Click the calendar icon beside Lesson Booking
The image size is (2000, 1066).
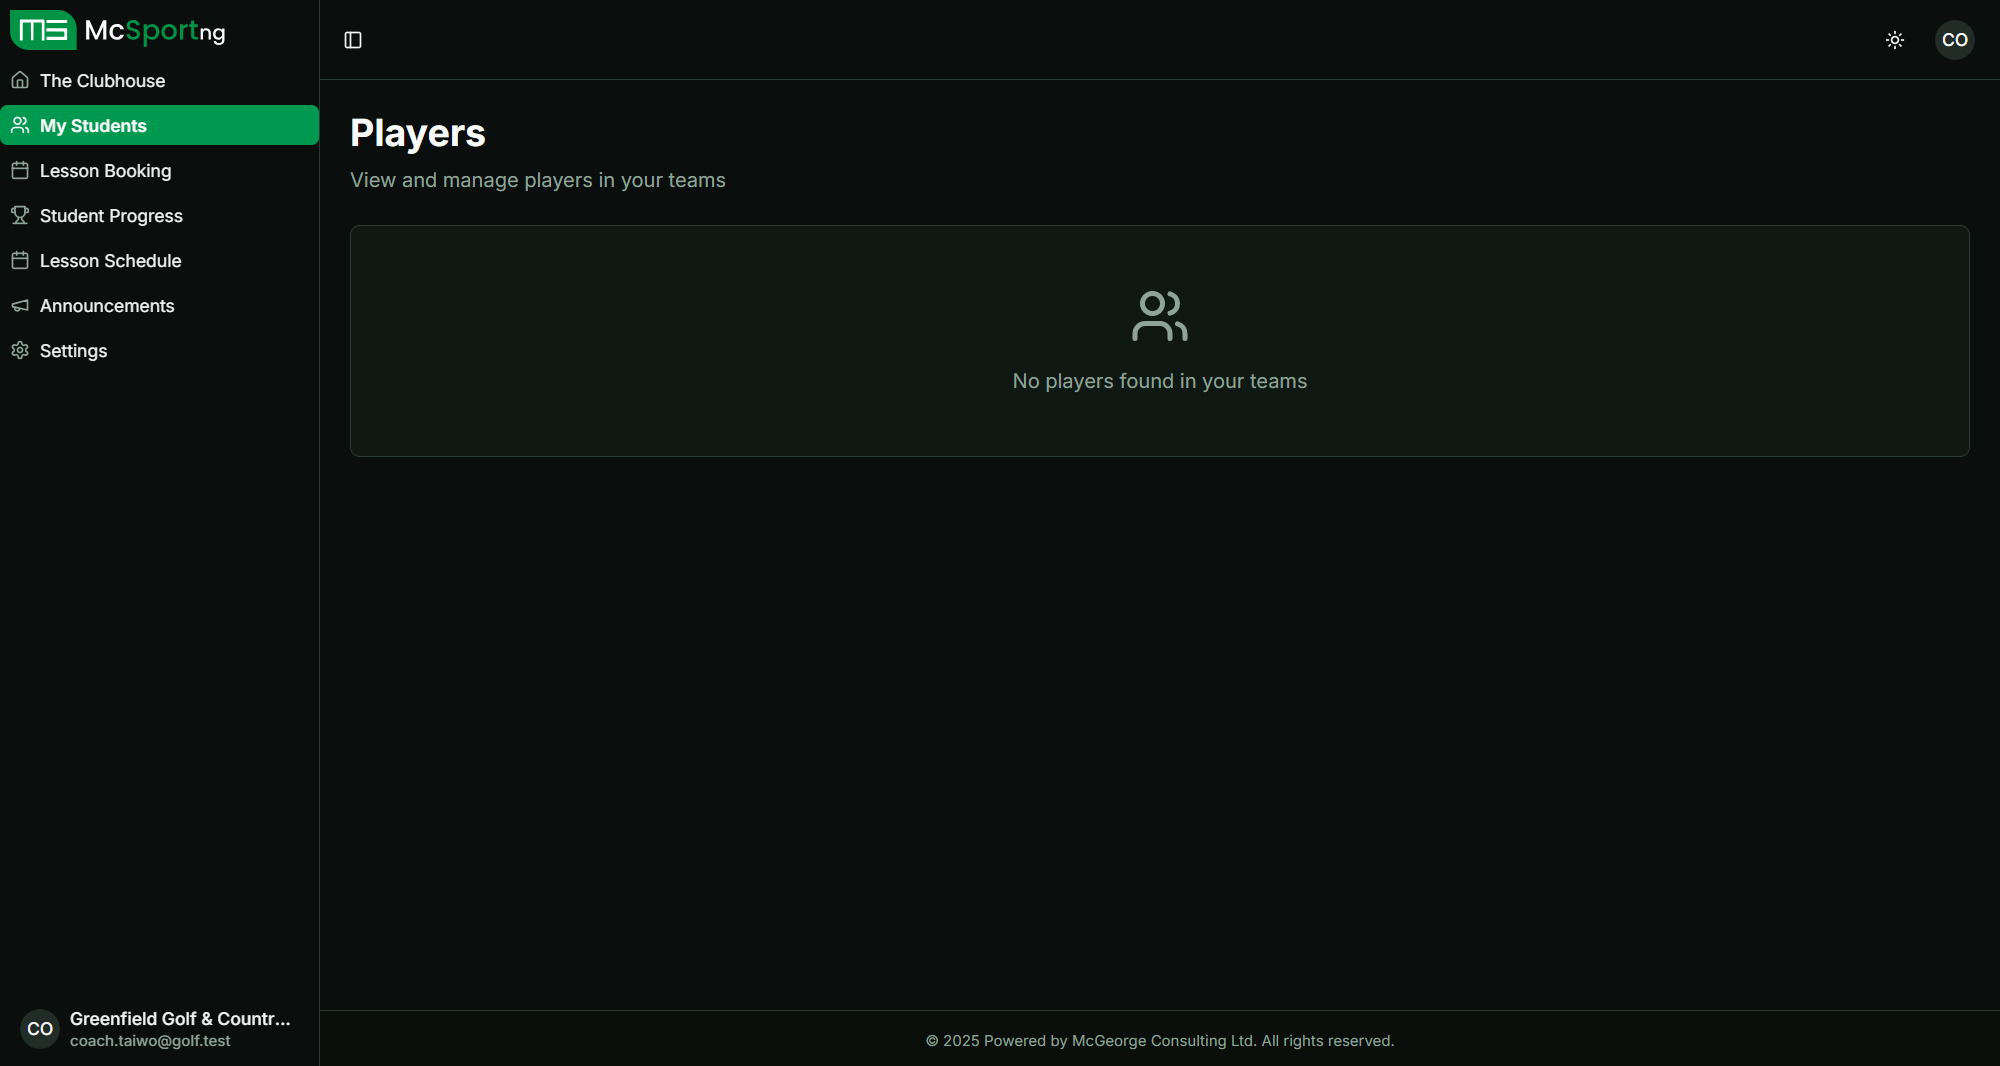20,170
